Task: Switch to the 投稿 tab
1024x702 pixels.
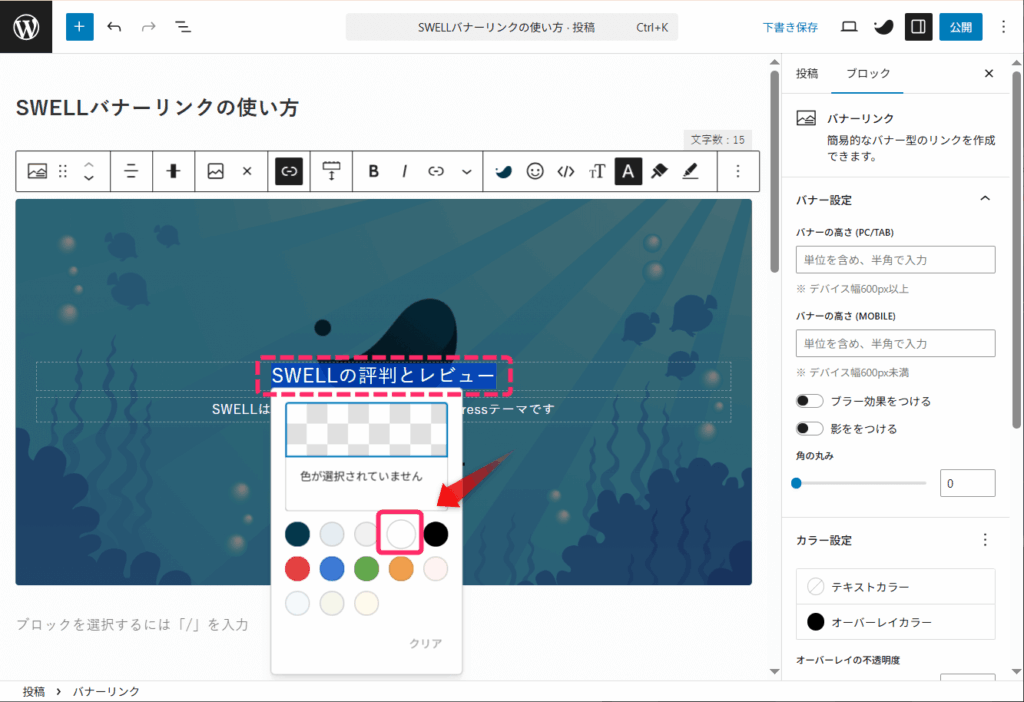Action: pyautogui.click(x=807, y=73)
